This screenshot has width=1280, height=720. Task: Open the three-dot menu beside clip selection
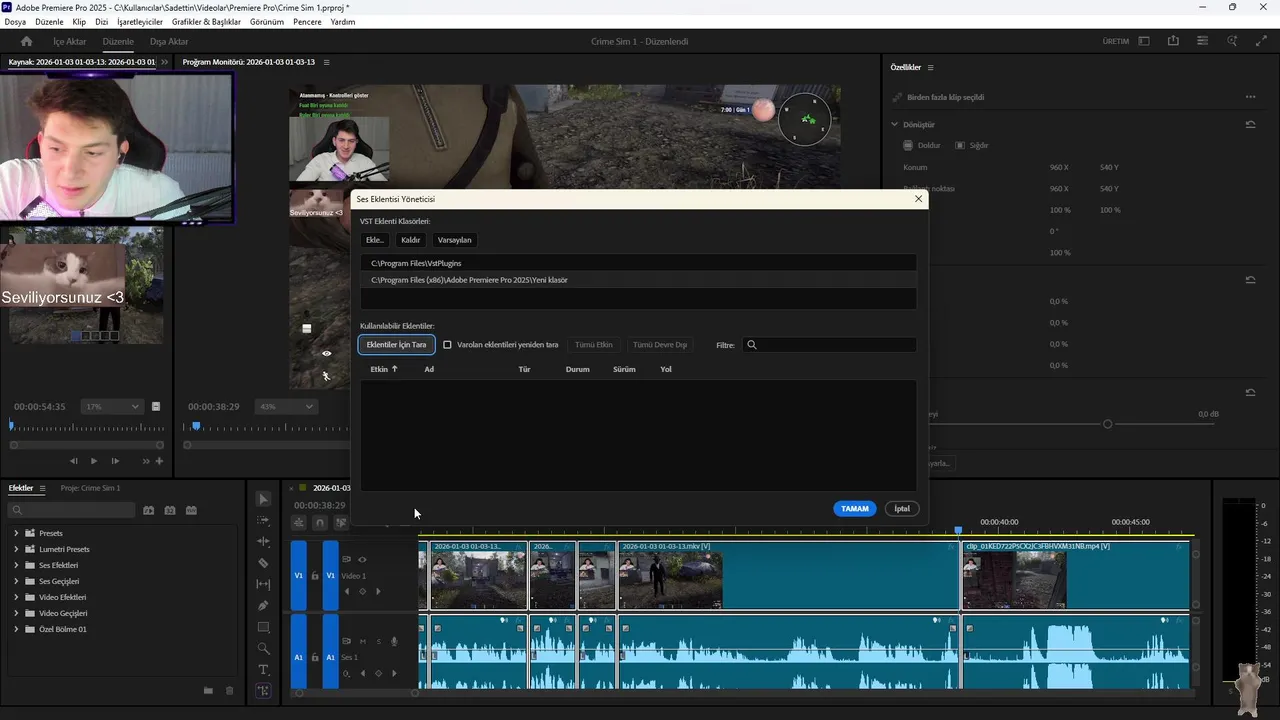pyautogui.click(x=1250, y=97)
